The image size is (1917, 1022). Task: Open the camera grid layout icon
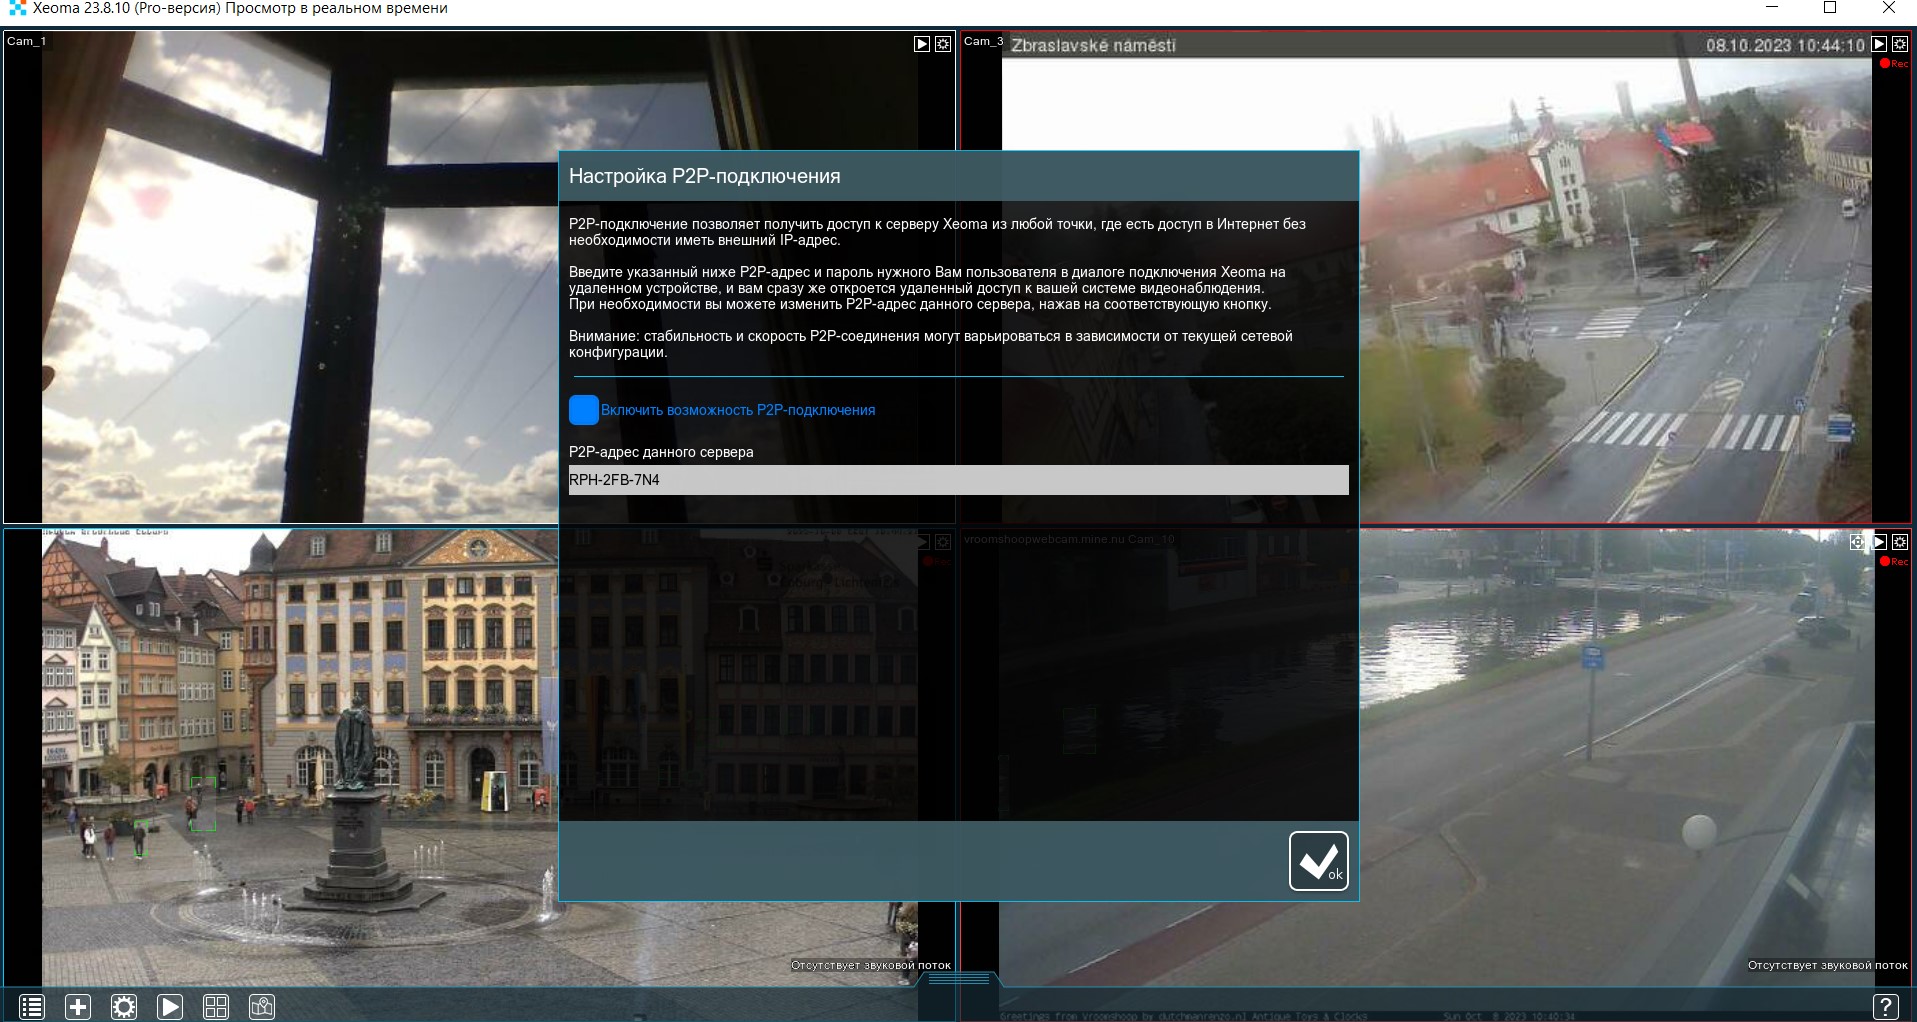216,1007
